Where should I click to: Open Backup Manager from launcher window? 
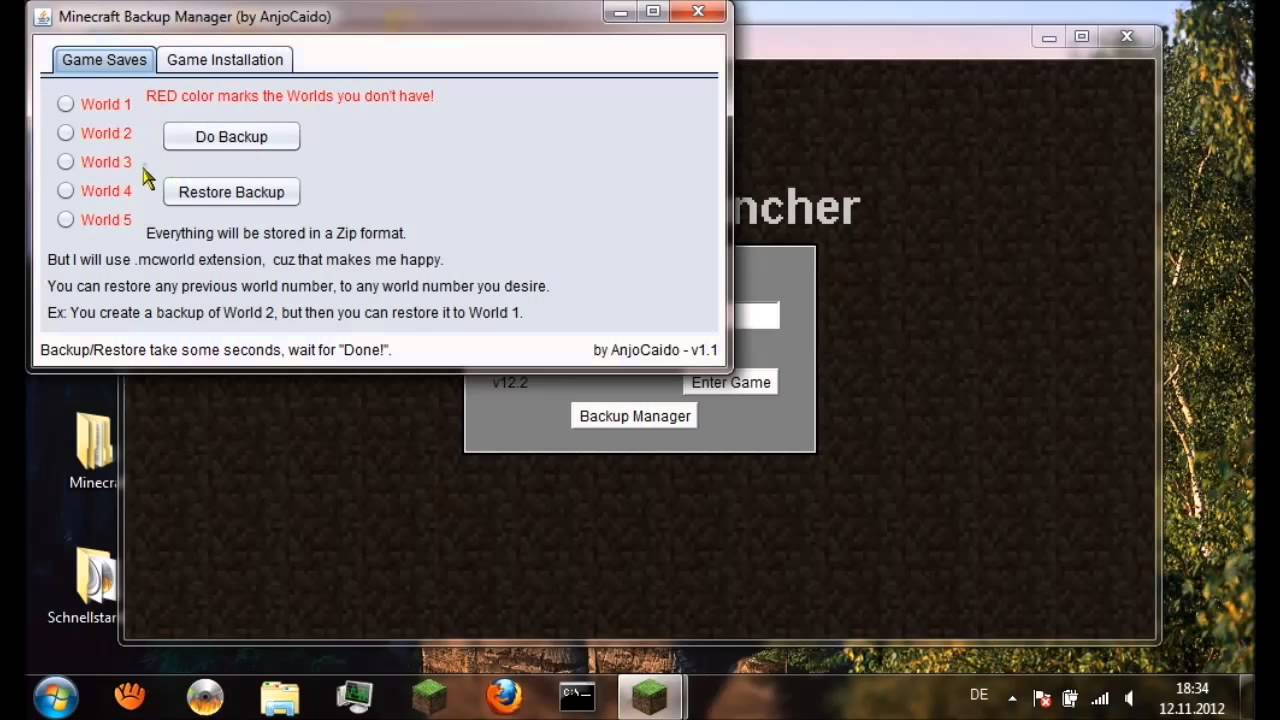point(635,416)
